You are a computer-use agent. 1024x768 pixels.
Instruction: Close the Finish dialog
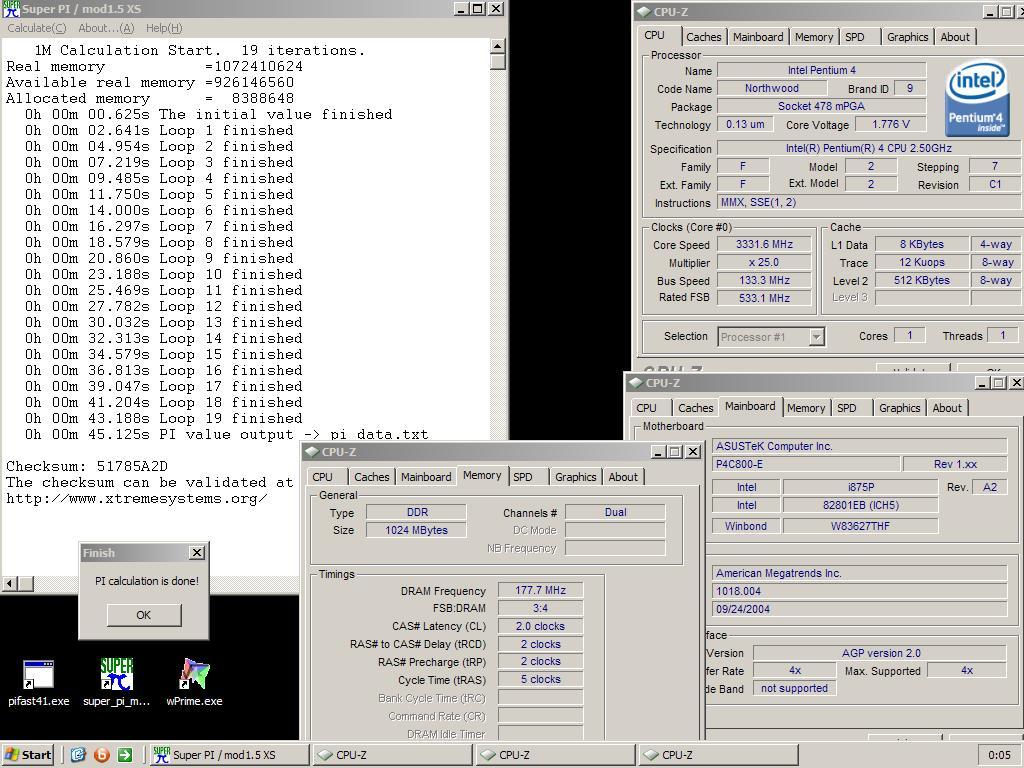197,552
